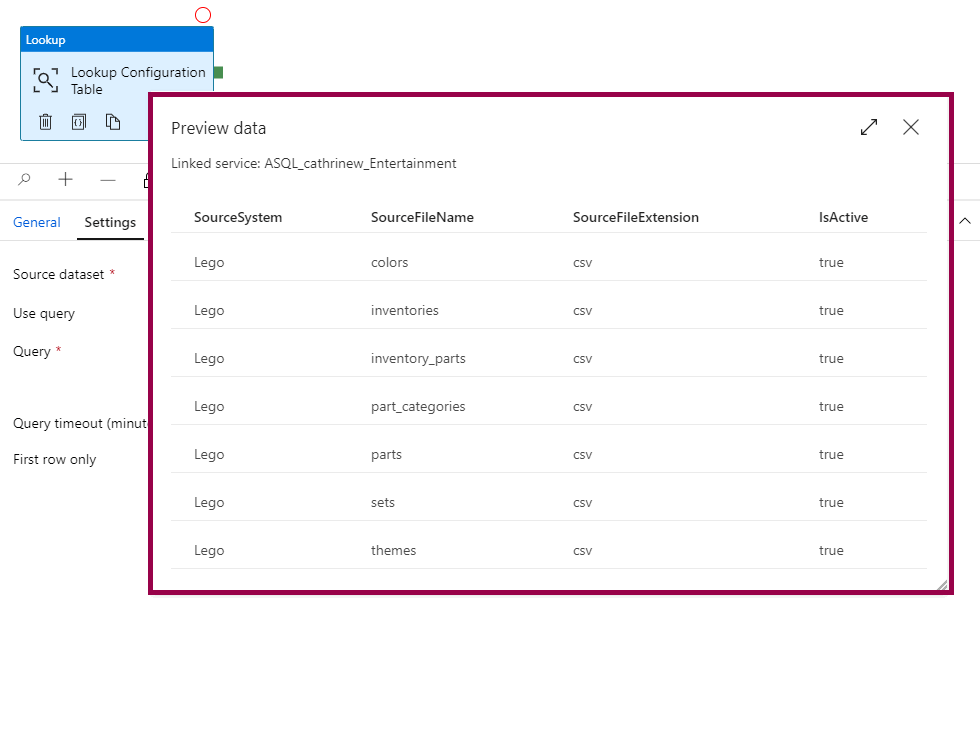This screenshot has width=980, height=750.
Task: Close the Preview data dialog
Action: pyautogui.click(x=910, y=127)
